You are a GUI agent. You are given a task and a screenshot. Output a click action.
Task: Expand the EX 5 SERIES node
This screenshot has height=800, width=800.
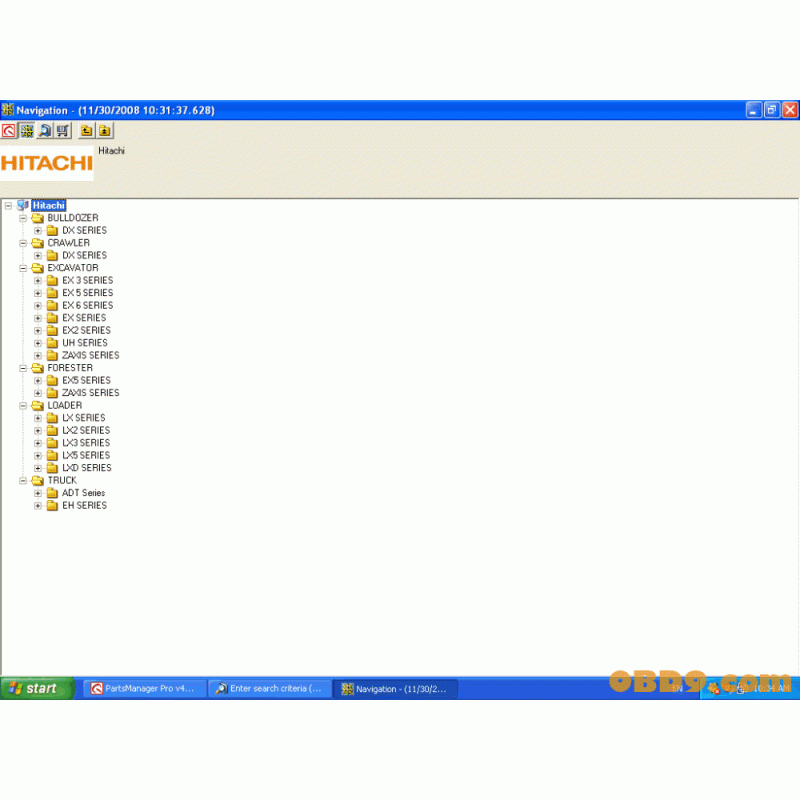pyautogui.click(x=38, y=293)
